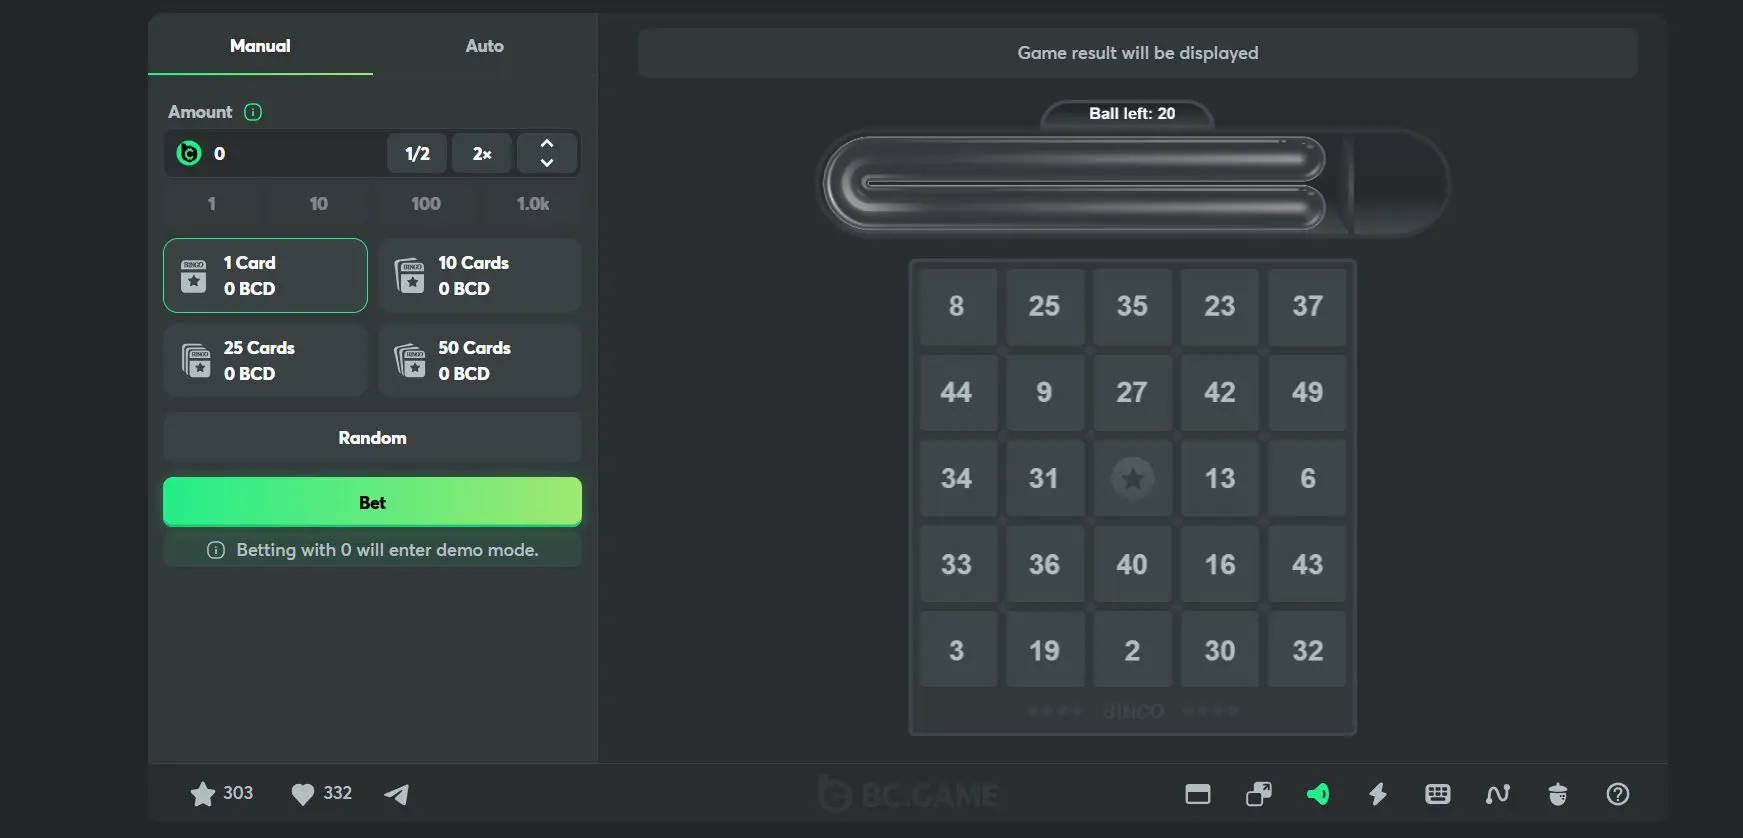
Task: Click the theatre mode window icon
Action: pyautogui.click(x=1198, y=794)
